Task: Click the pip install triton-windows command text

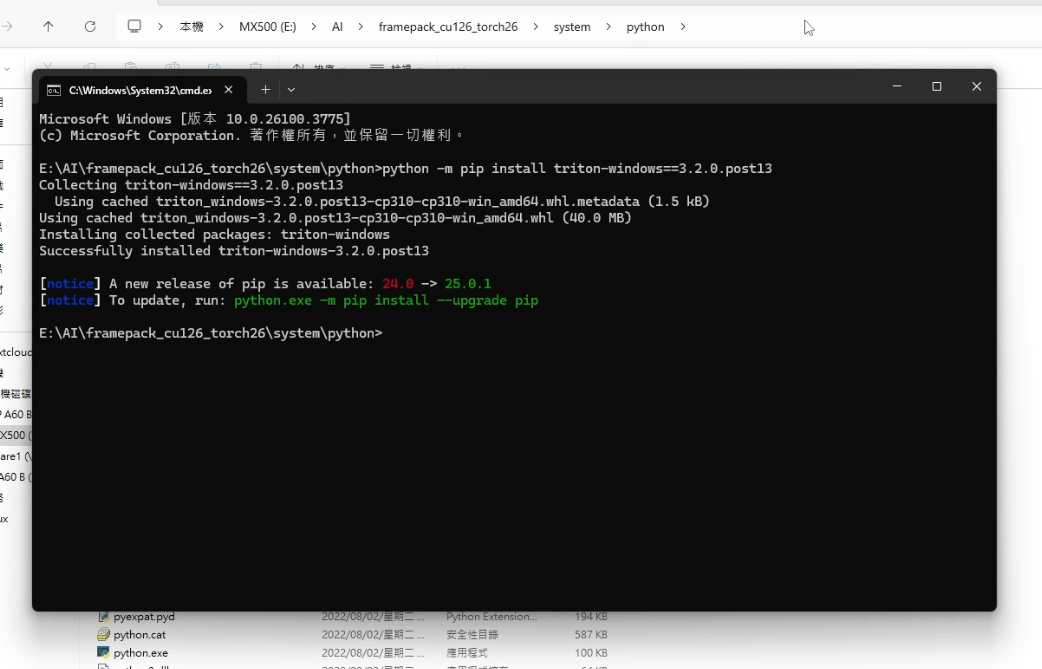Action: coord(577,168)
